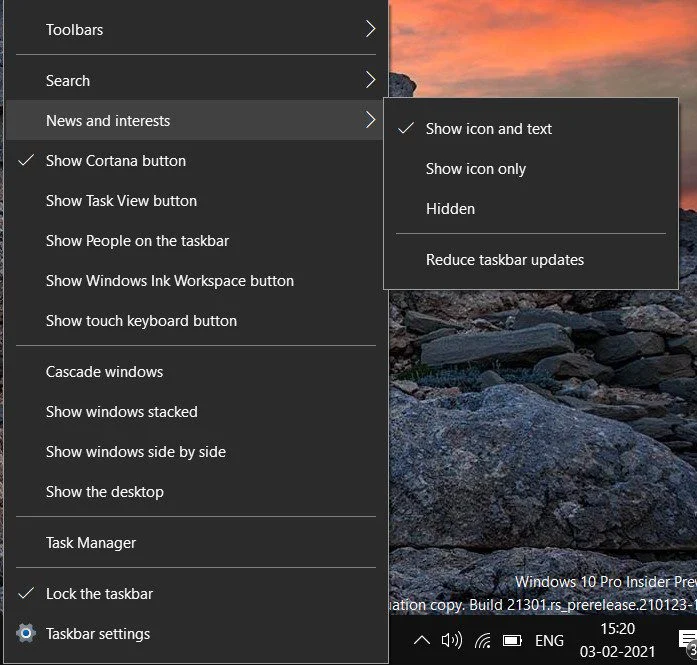Toggle Show Cortana button option
Screen dimensions: 697x665
click(196, 160)
